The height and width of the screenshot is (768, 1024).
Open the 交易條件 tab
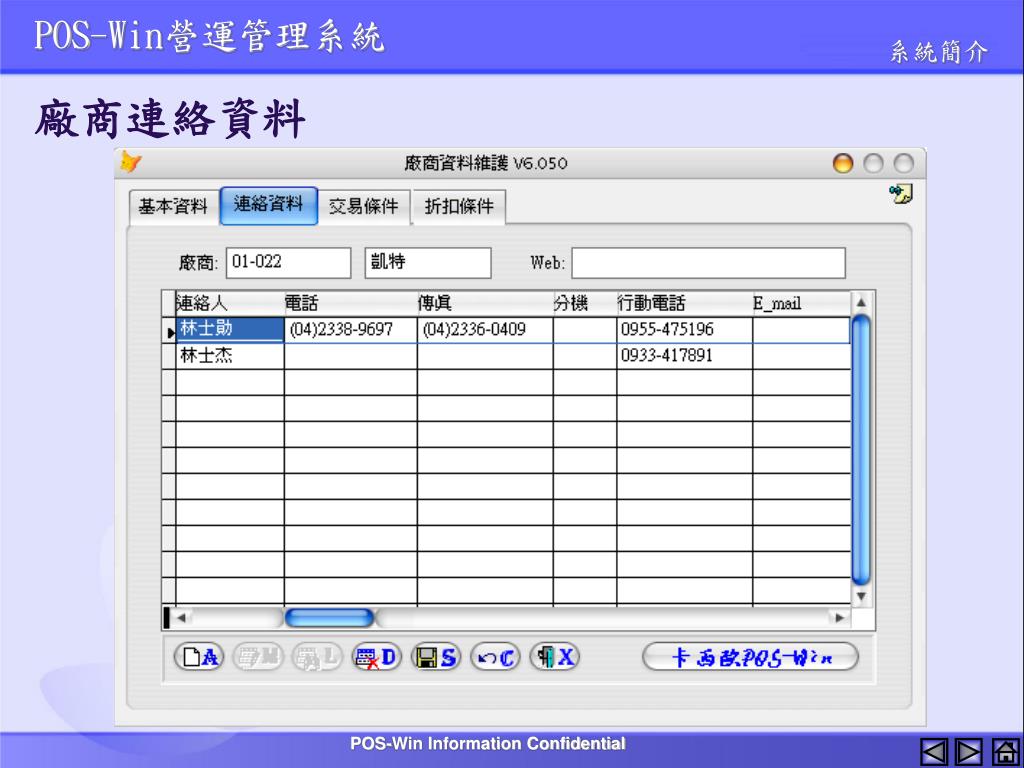click(x=364, y=206)
